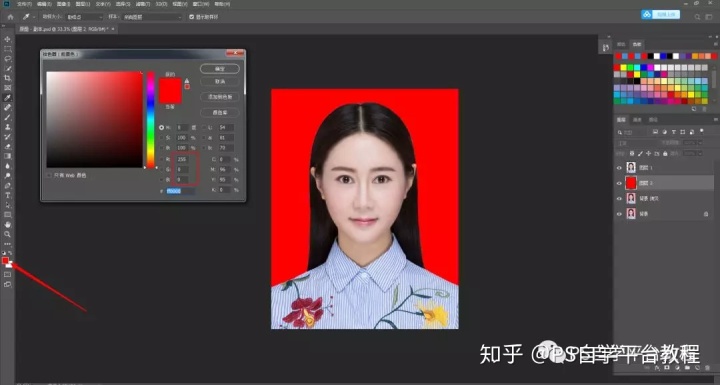
Task: Open the 3D menu
Action: [161, 4]
